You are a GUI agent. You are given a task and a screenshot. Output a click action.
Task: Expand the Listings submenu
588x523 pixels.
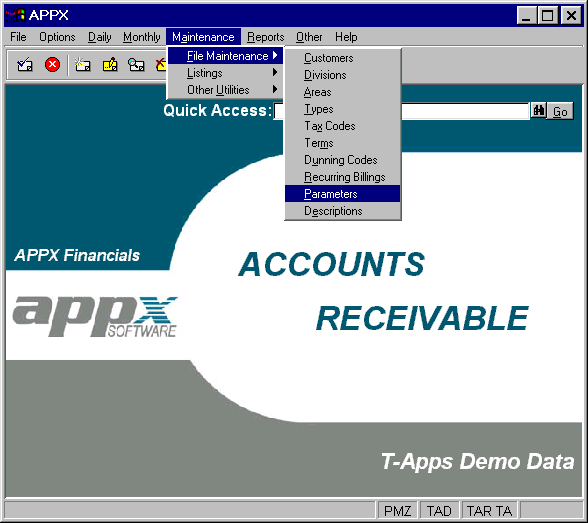pos(225,73)
